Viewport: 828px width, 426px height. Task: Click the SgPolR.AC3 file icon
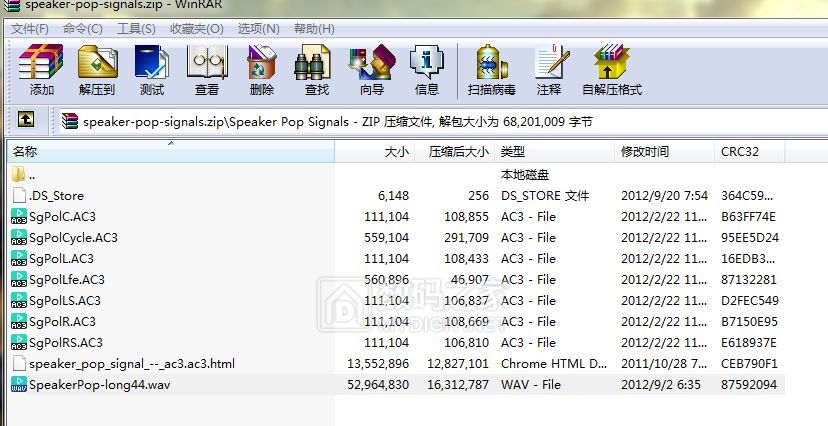click(18, 321)
